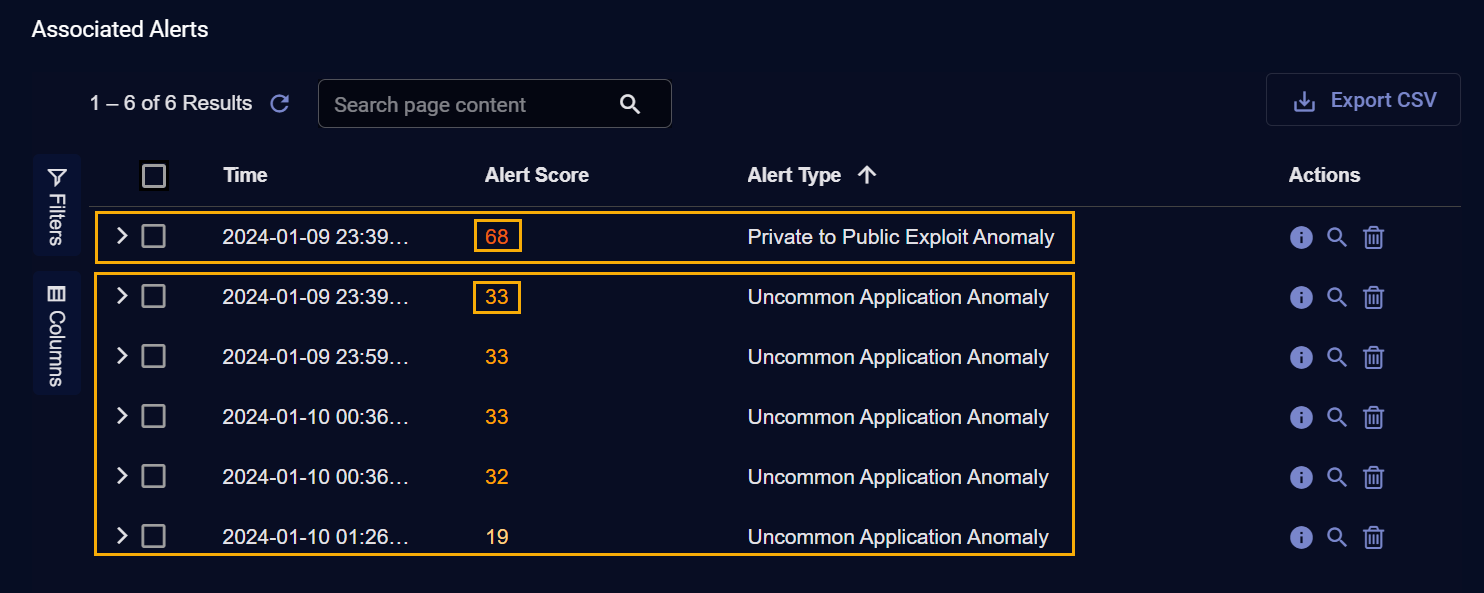Delete the alert with score 19
Image resolution: width=1484 pixels, height=593 pixels.
pyautogui.click(x=1374, y=537)
